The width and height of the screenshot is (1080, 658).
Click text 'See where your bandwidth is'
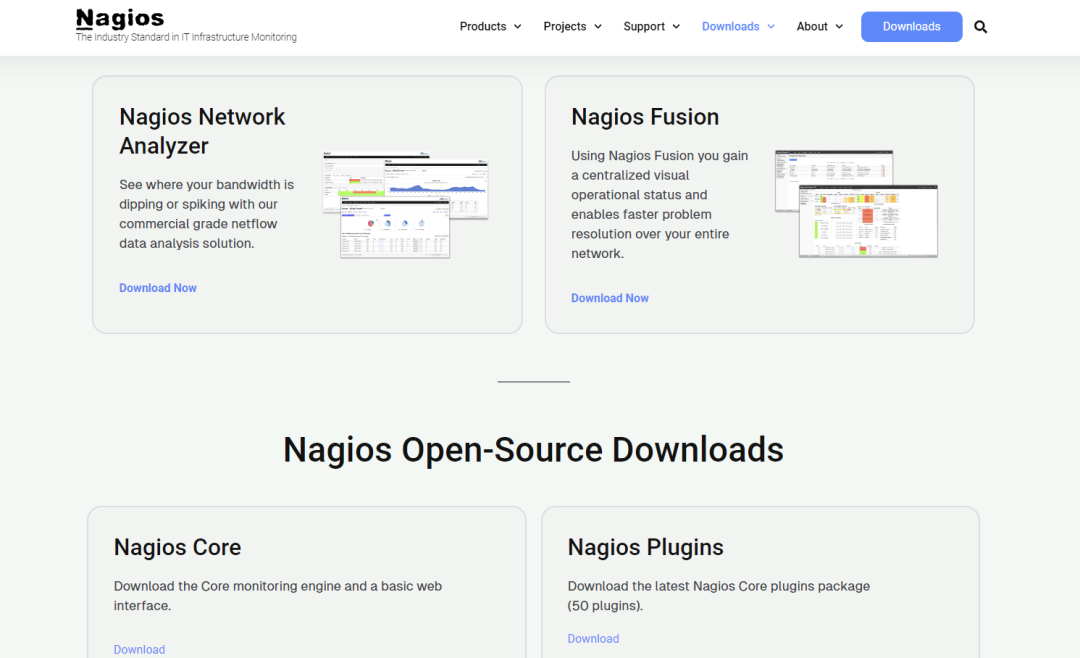tap(207, 185)
